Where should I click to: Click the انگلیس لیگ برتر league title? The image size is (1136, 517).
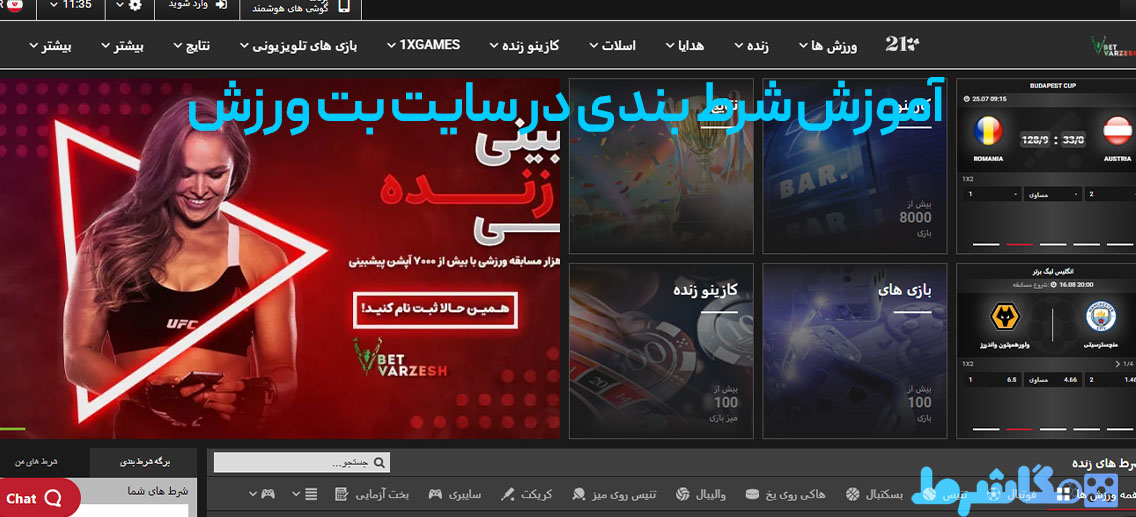(1053, 271)
